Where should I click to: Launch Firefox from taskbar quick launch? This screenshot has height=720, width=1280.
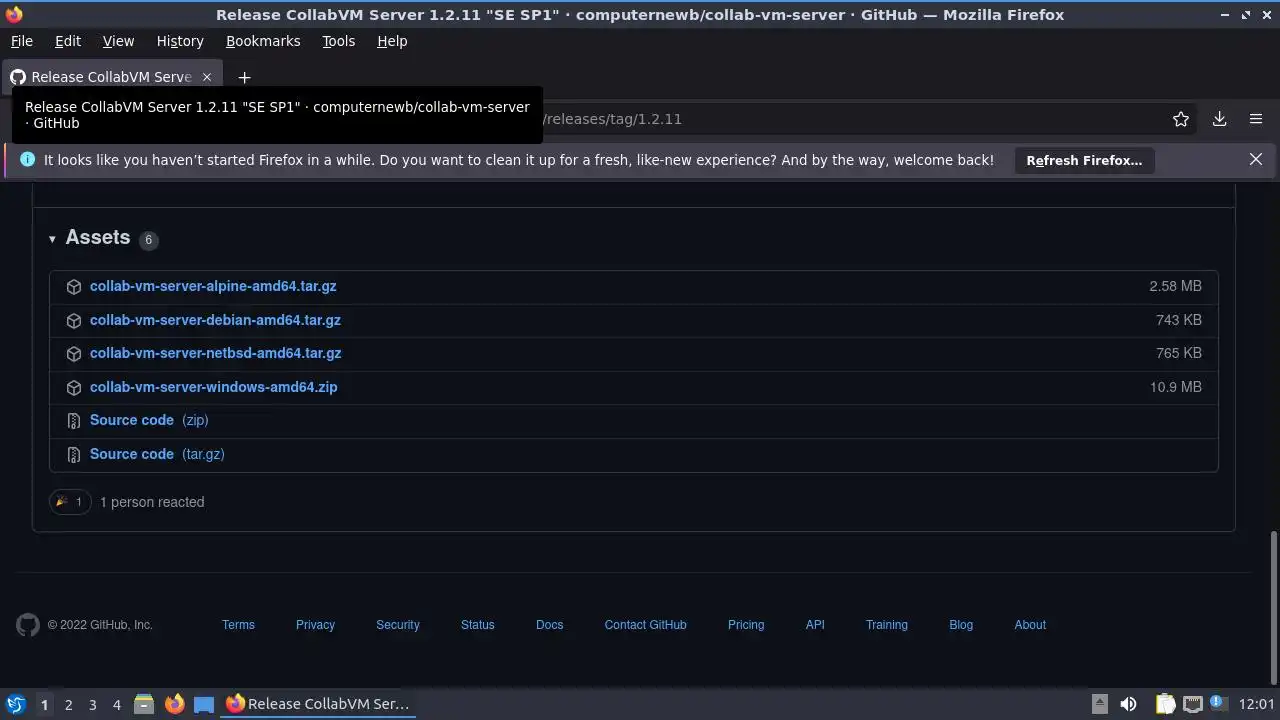(x=174, y=704)
